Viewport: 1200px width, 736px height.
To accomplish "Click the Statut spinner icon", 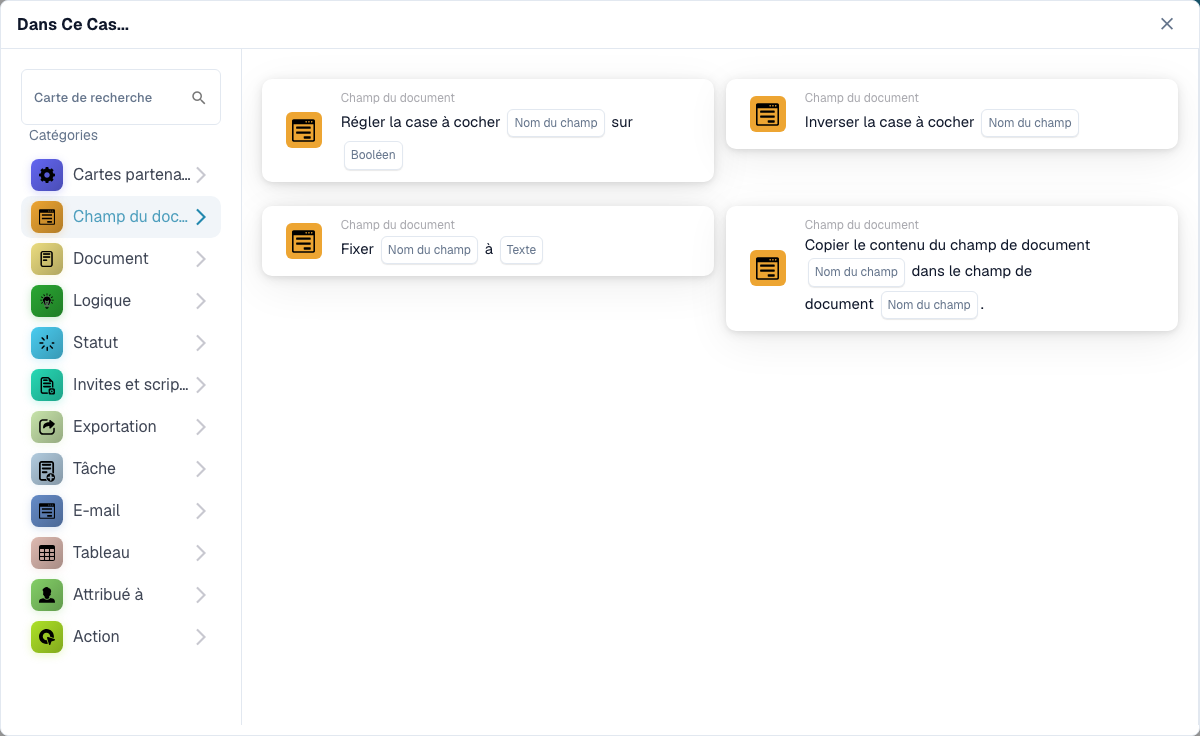I will (x=47, y=343).
